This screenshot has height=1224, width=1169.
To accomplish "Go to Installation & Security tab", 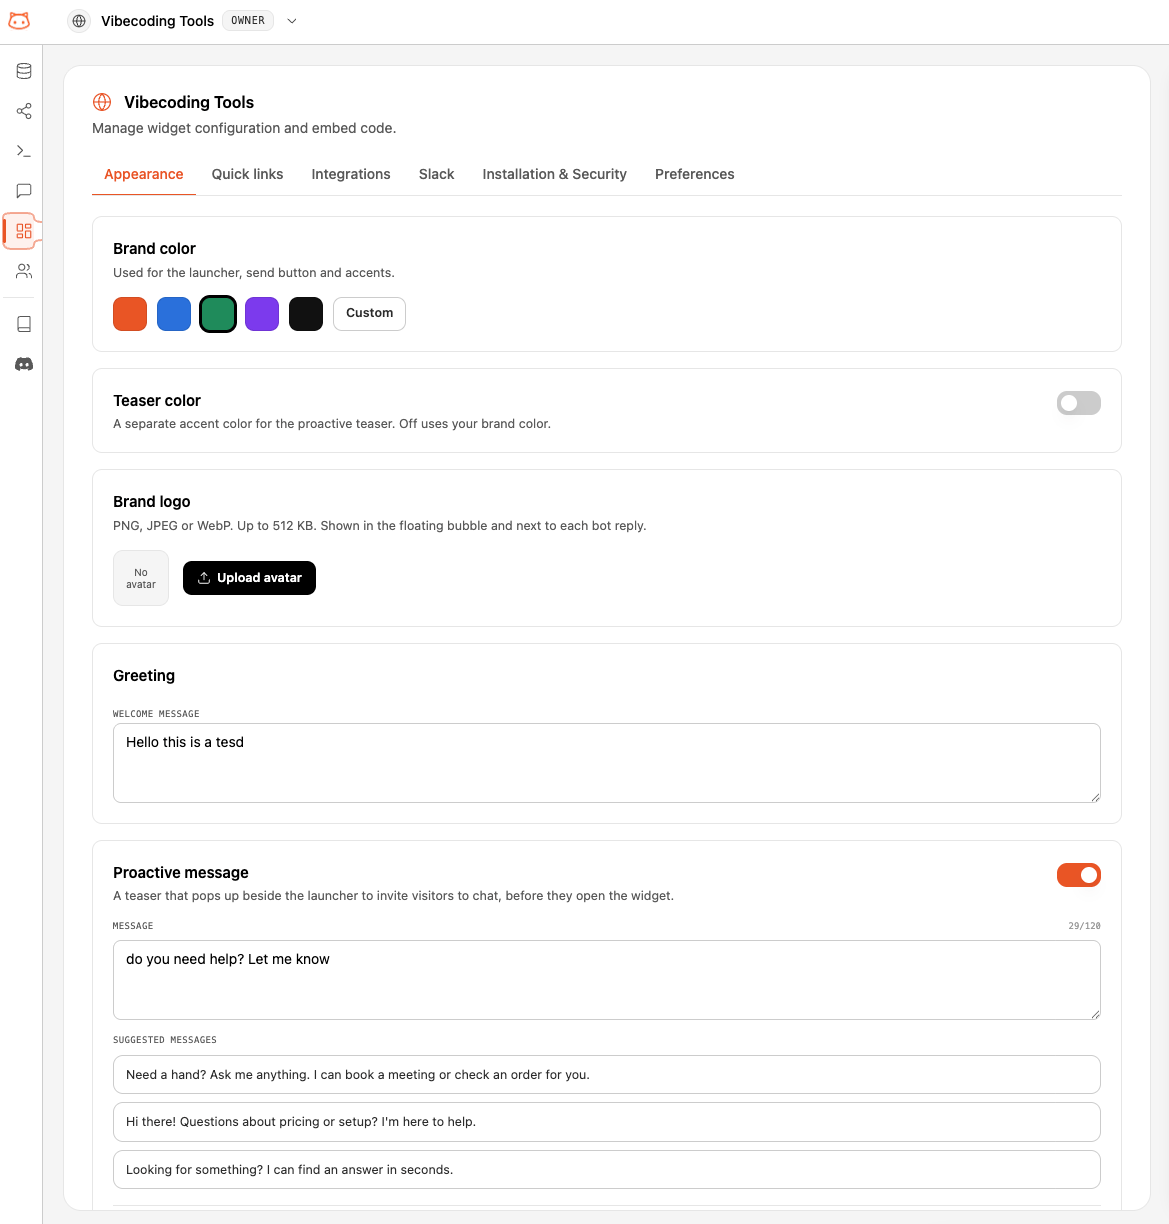I will 555,174.
